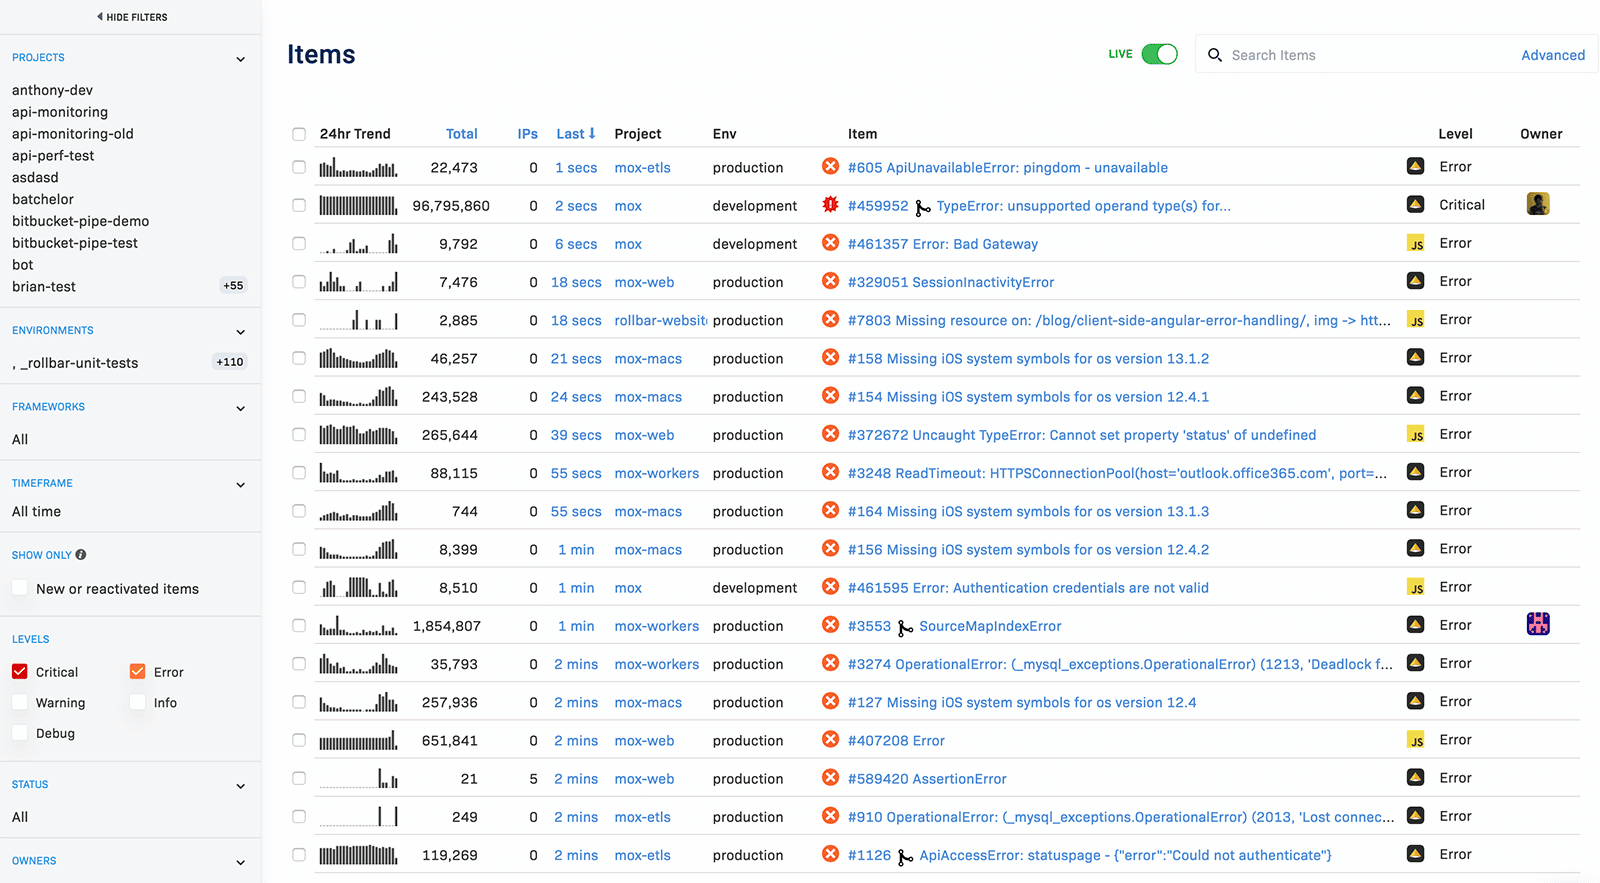Click the branch icon next to #1126 ApiAccessError
Screen dimensions: 1600x883
click(905, 856)
